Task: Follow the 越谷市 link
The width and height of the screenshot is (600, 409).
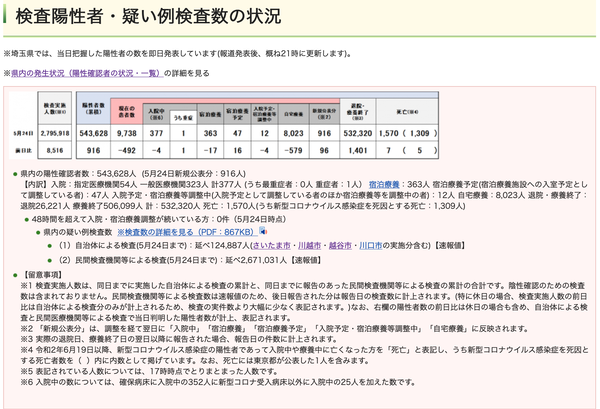Action: click(x=340, y=245)
